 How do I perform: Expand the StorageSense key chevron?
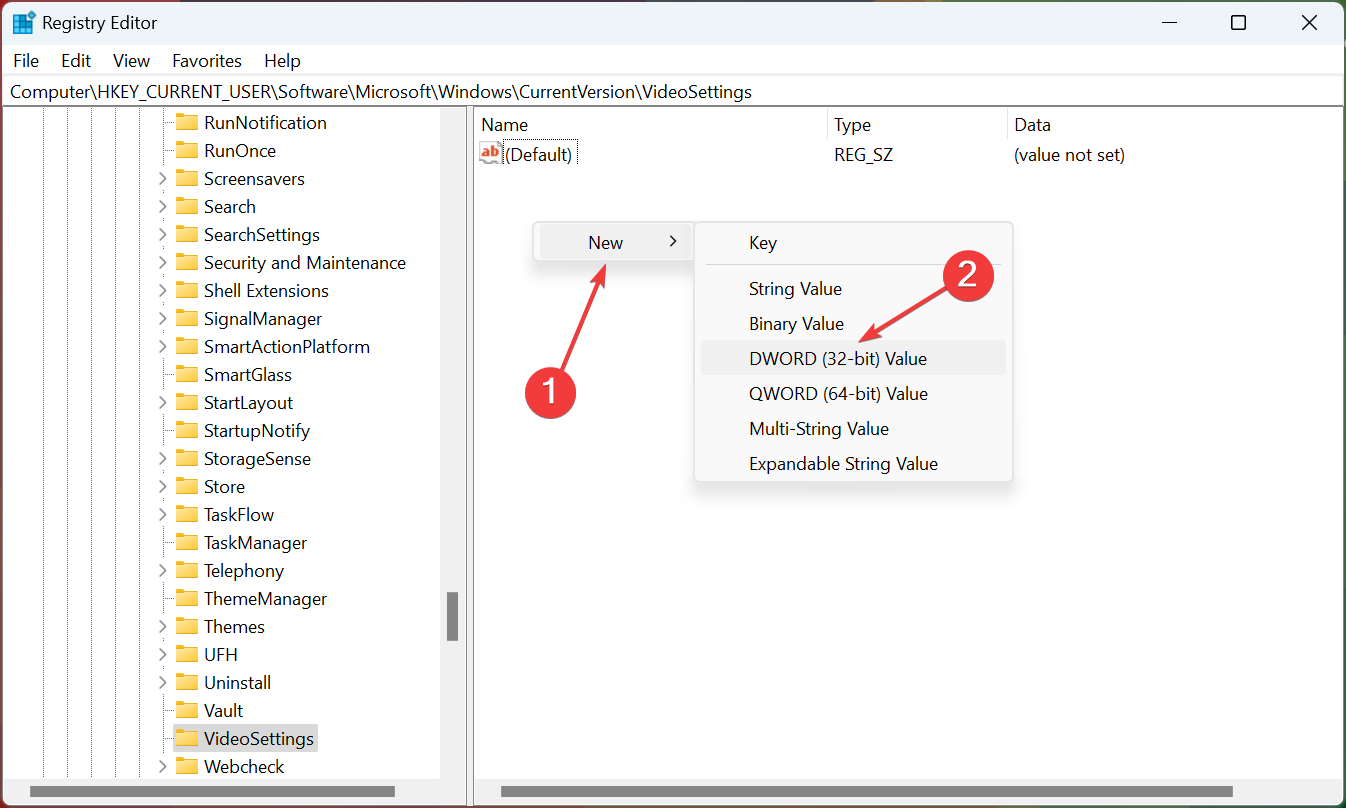pyautogui.click(x=162, y=459)
